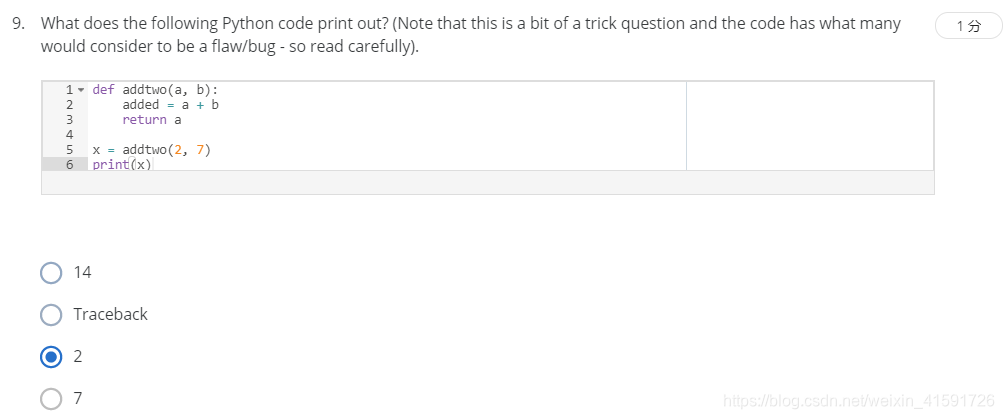
Task: Place cursor in the 'added = a + b' line
Action: click(x=170, y=104)
